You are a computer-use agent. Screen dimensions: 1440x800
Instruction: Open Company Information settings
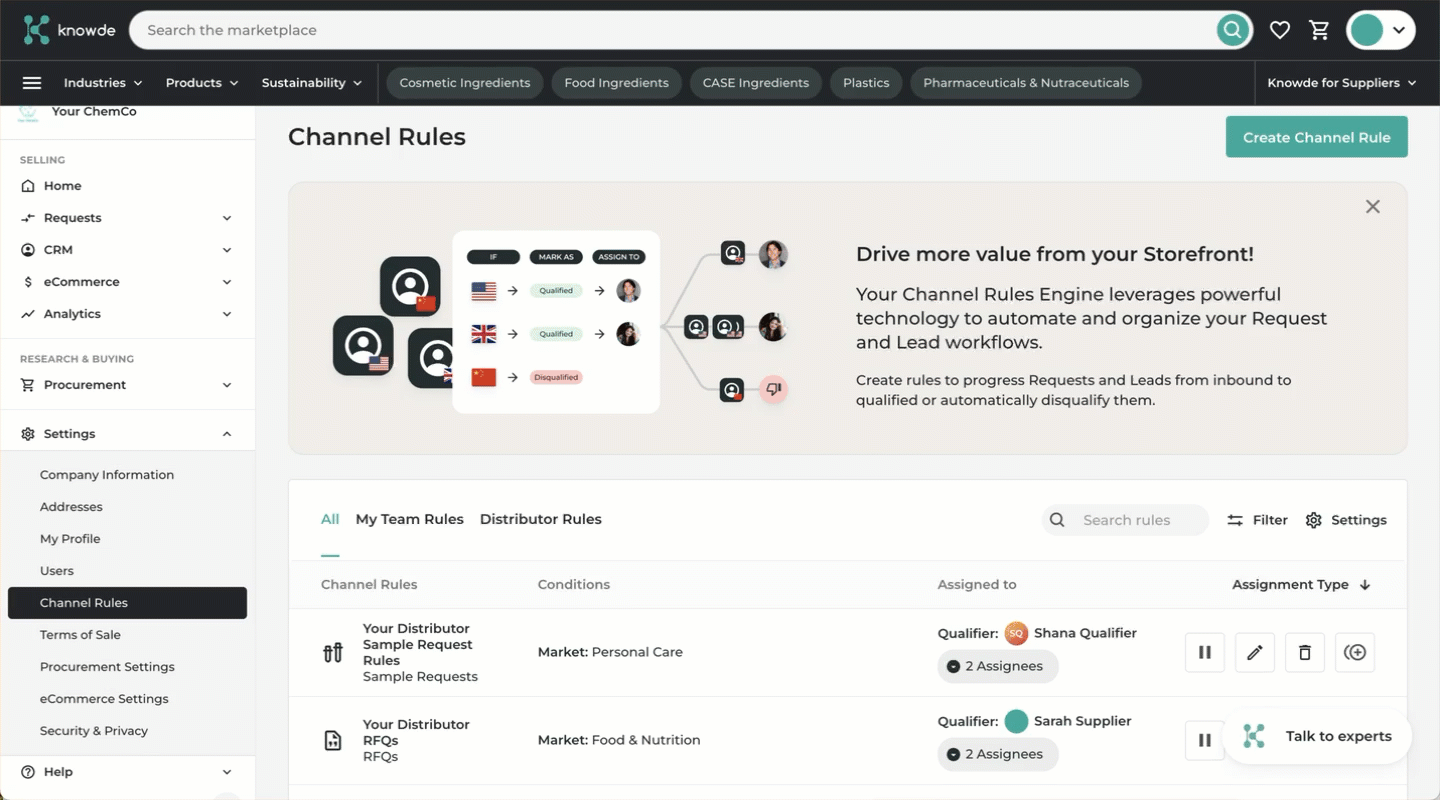[107, 475]
